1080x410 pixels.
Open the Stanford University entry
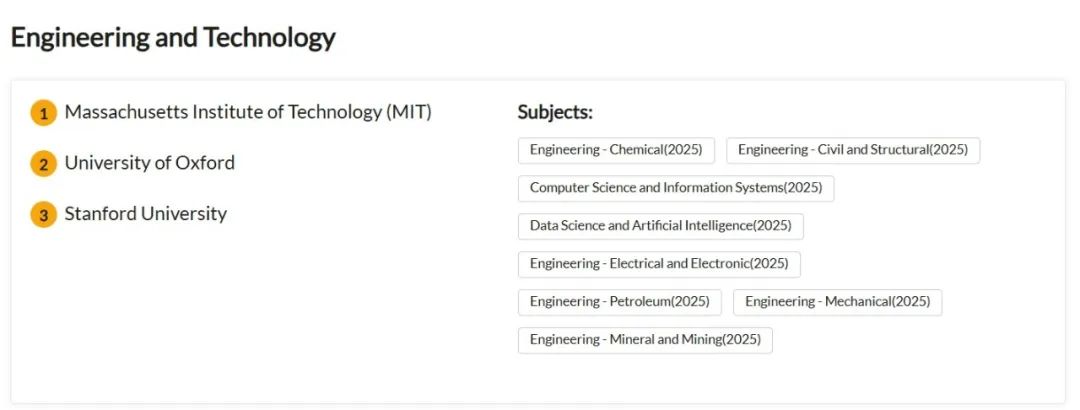click(x=145, y=214)
